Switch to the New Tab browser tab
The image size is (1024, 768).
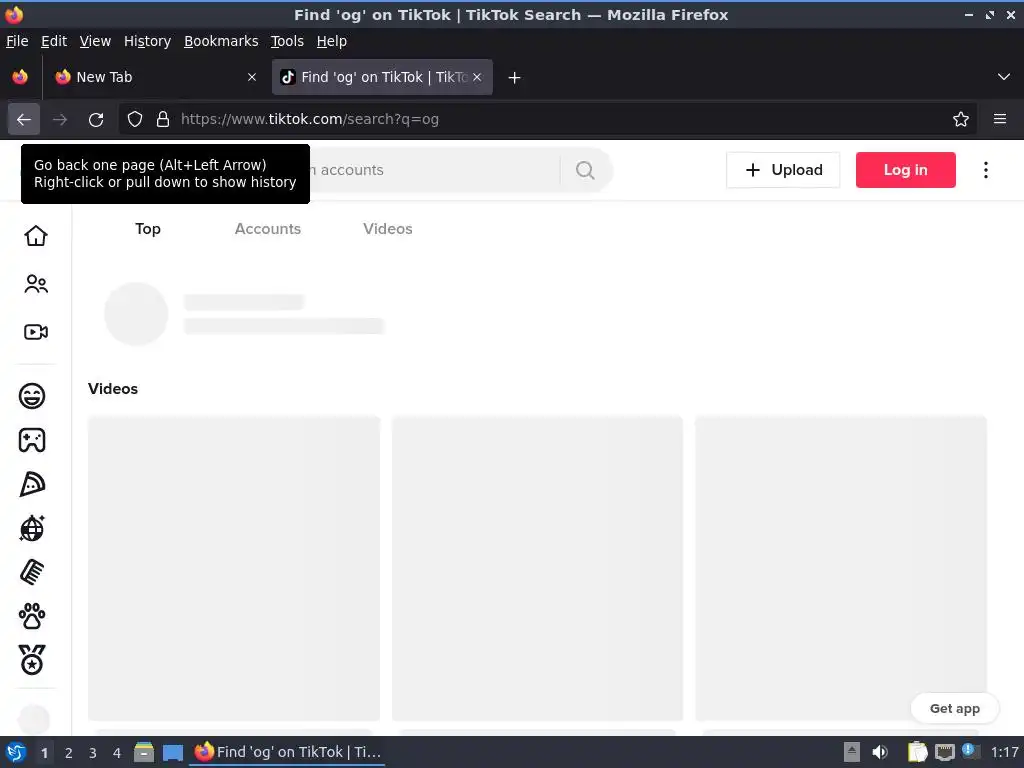pos(155,77)
